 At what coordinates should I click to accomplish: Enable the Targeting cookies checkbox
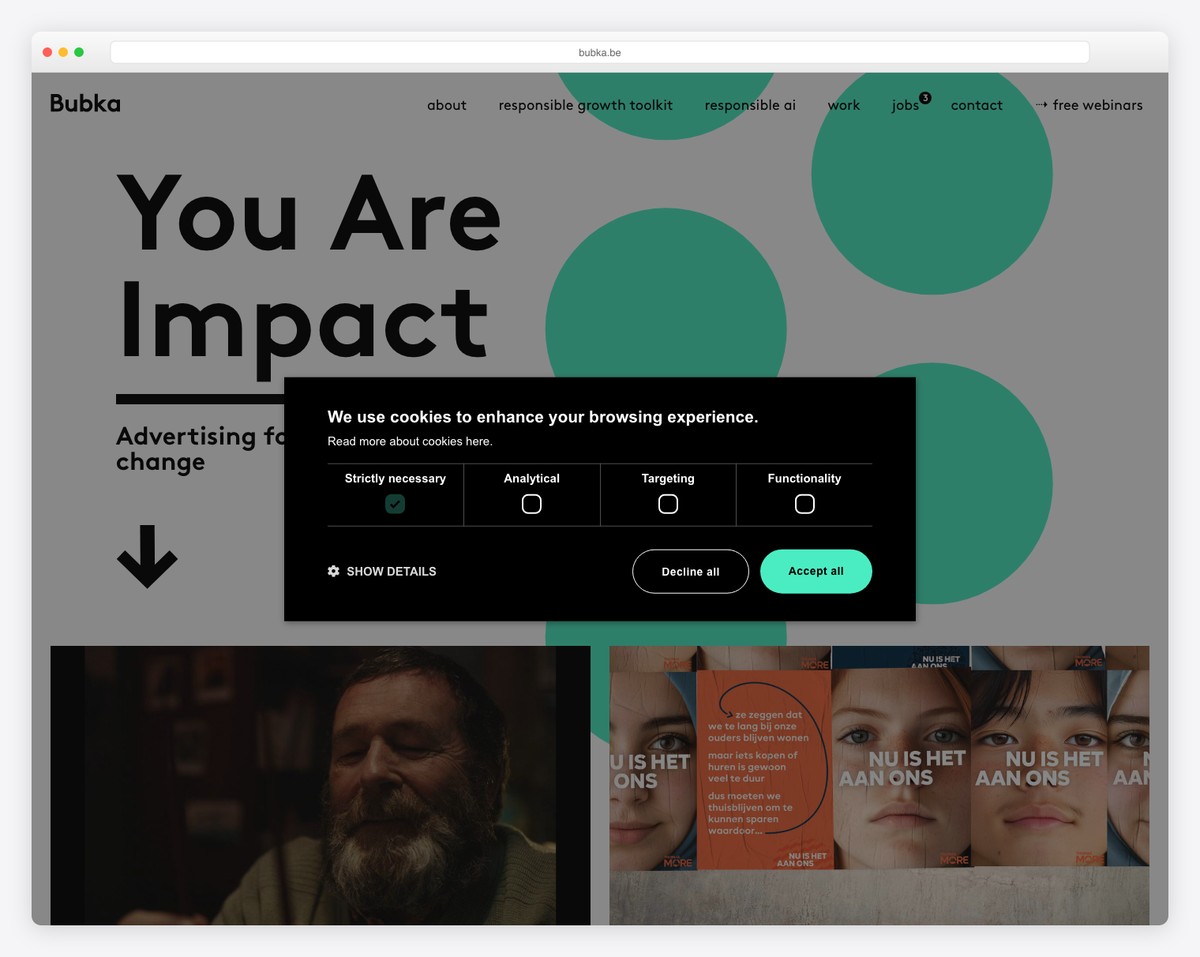[668, 504]
